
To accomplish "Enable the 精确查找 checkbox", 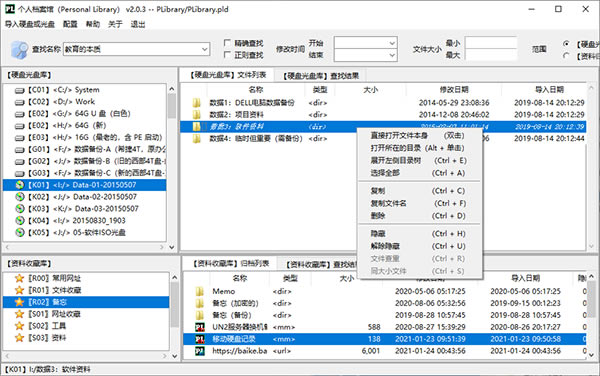I will 227,42.
